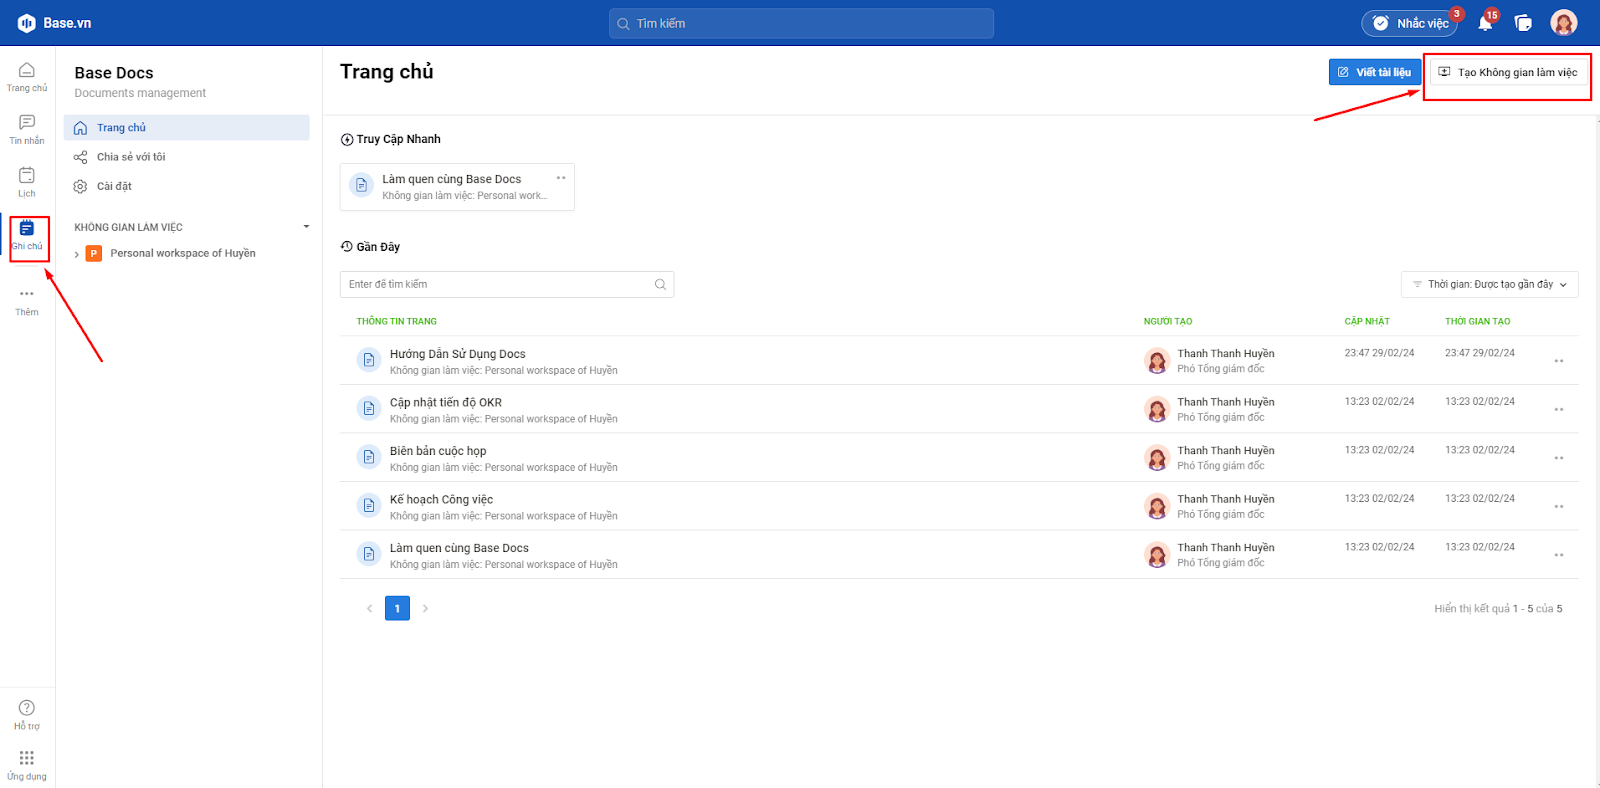Open options dots on quick access card
Screen dimensions: 1600x788
pos(561,178)
